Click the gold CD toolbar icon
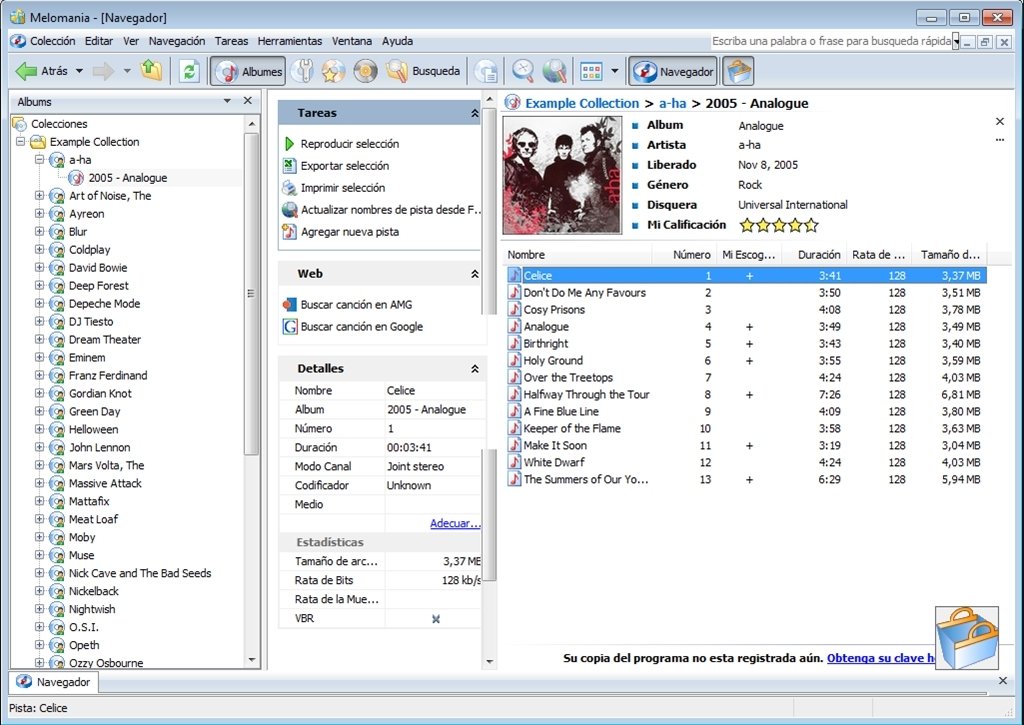The width and height of the screenshot is (1024, 725). click(366, 71)
